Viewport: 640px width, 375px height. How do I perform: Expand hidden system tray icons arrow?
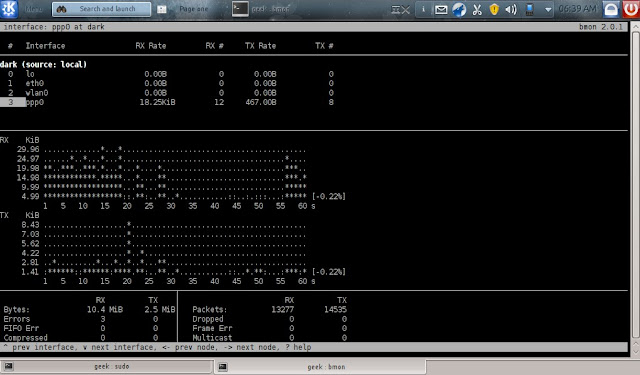[x=548, y=10]
